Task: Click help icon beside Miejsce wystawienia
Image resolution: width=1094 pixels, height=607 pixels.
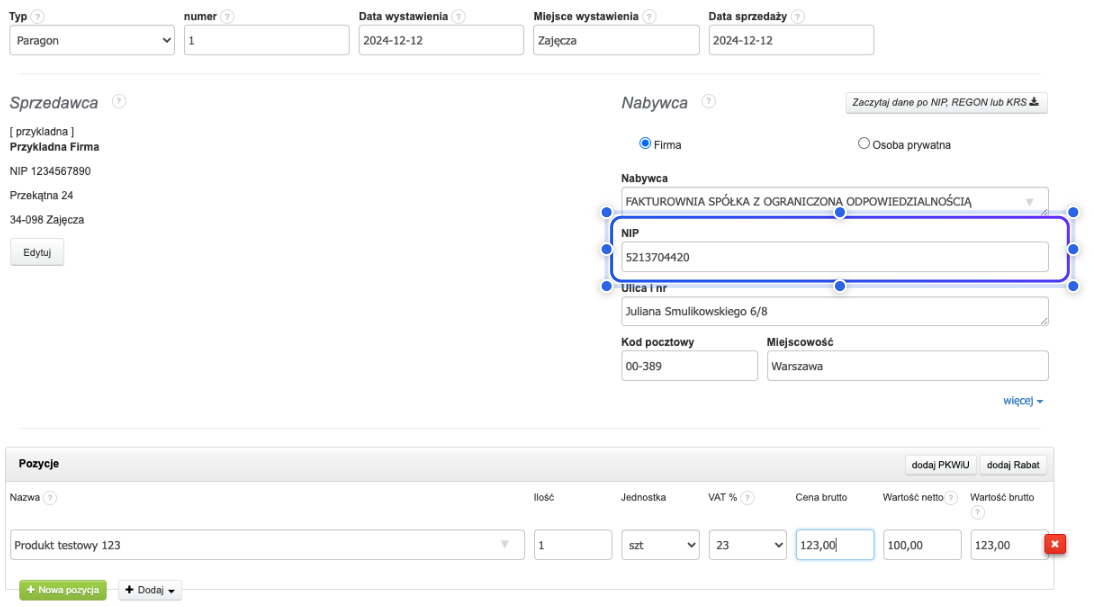Action: pos(650,18)
